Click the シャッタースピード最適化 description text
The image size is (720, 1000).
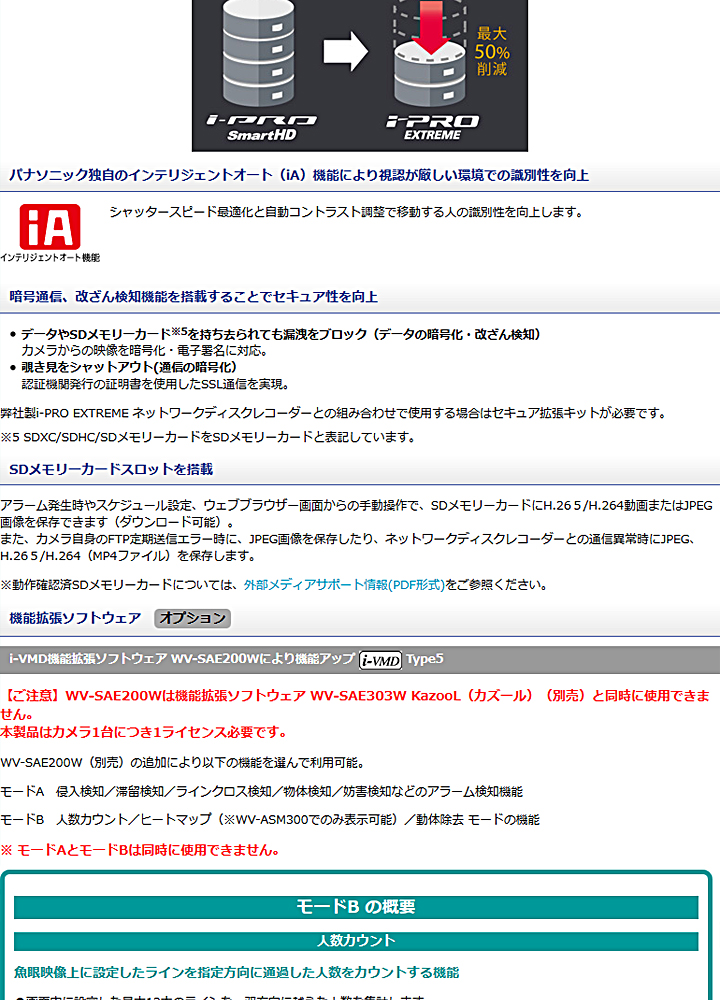click(x=346, y=212)
